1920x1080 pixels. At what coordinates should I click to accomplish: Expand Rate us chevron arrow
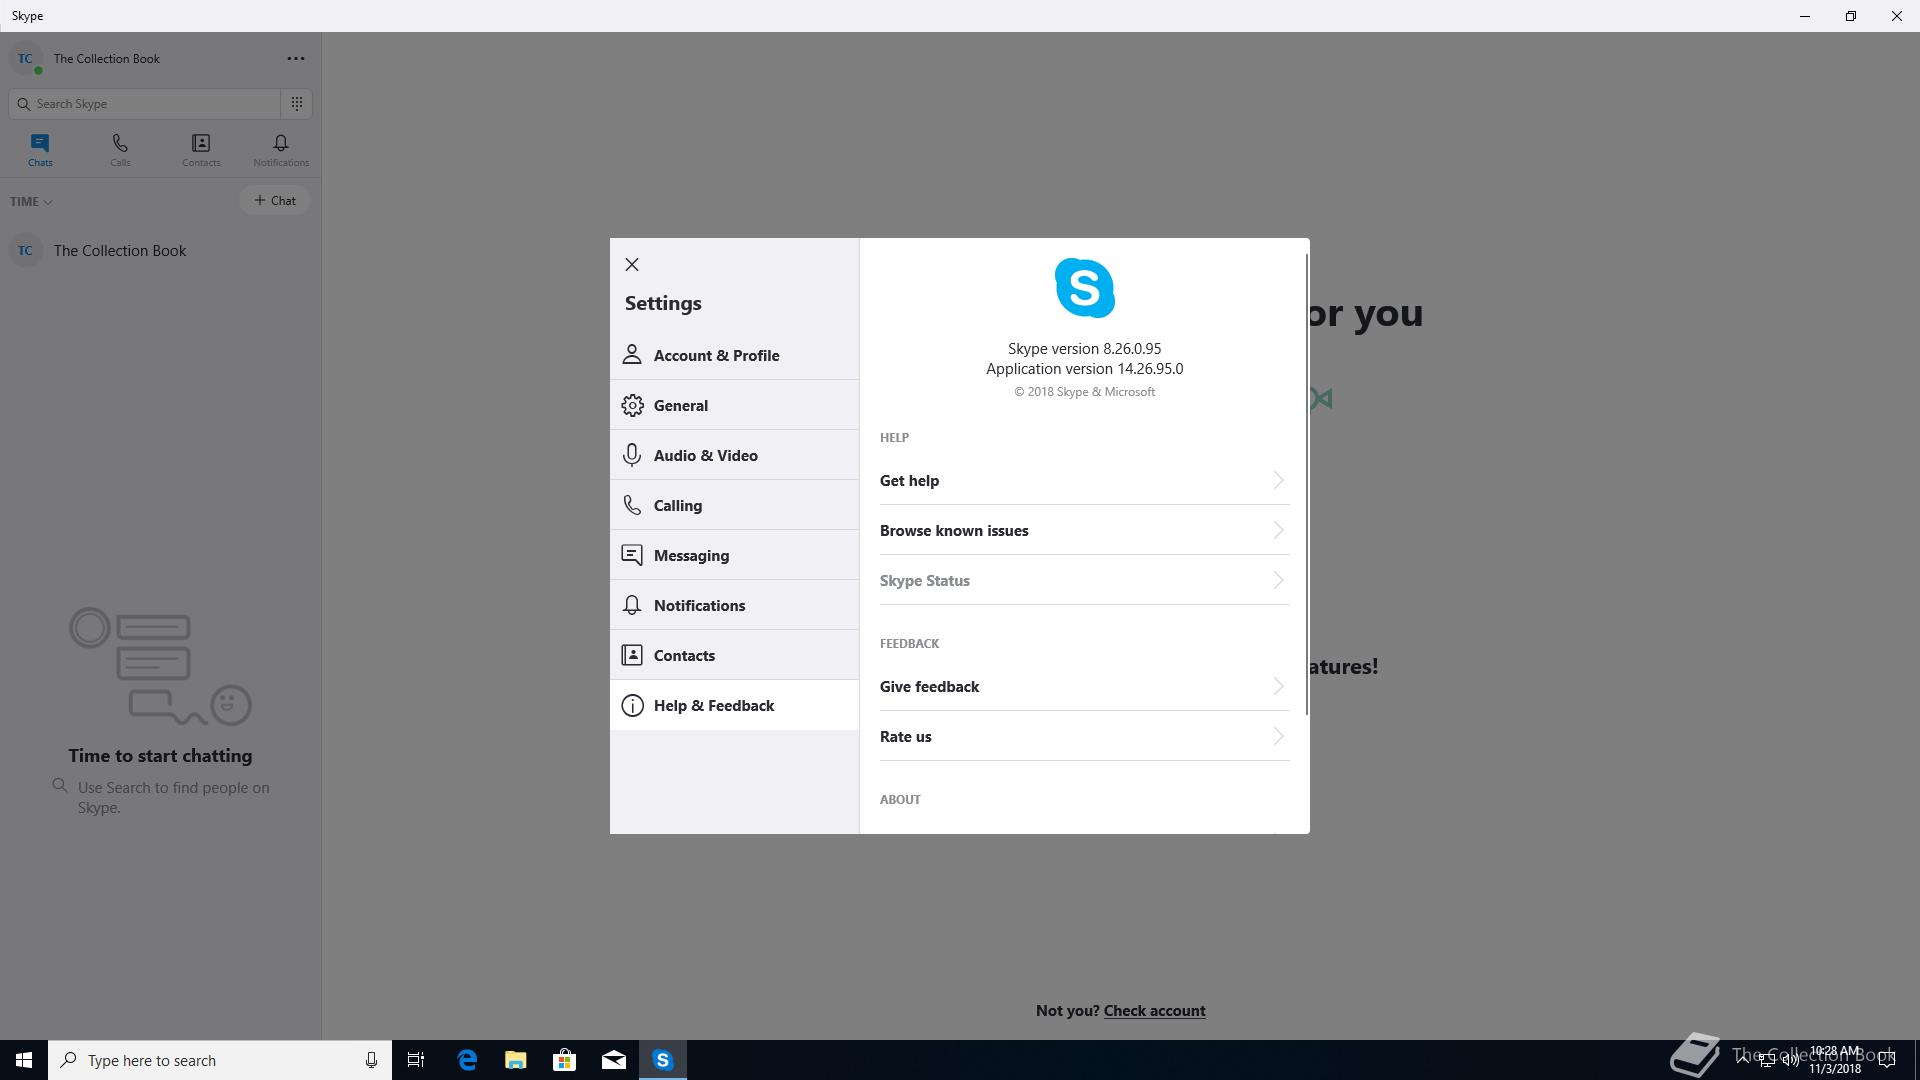1278,736
